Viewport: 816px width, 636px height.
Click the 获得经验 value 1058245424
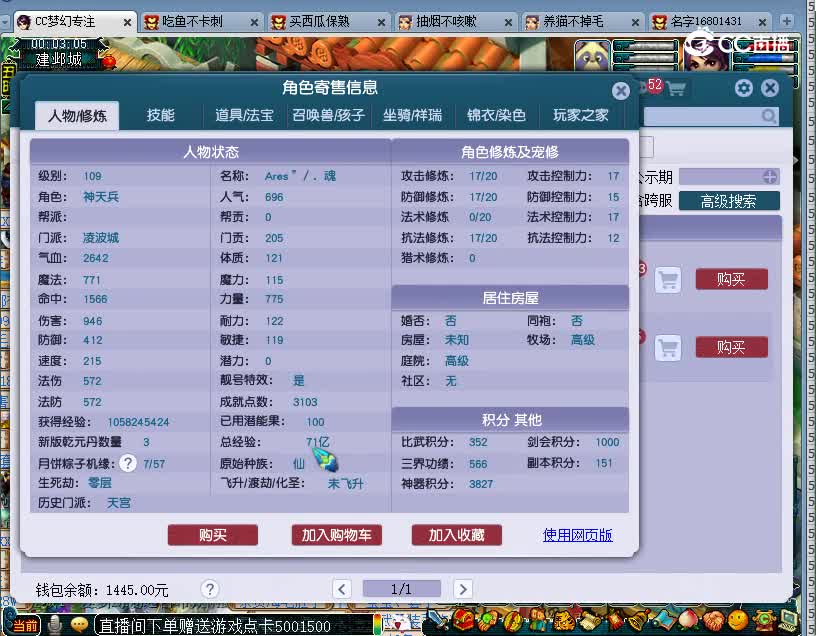(x=138, y=422)
